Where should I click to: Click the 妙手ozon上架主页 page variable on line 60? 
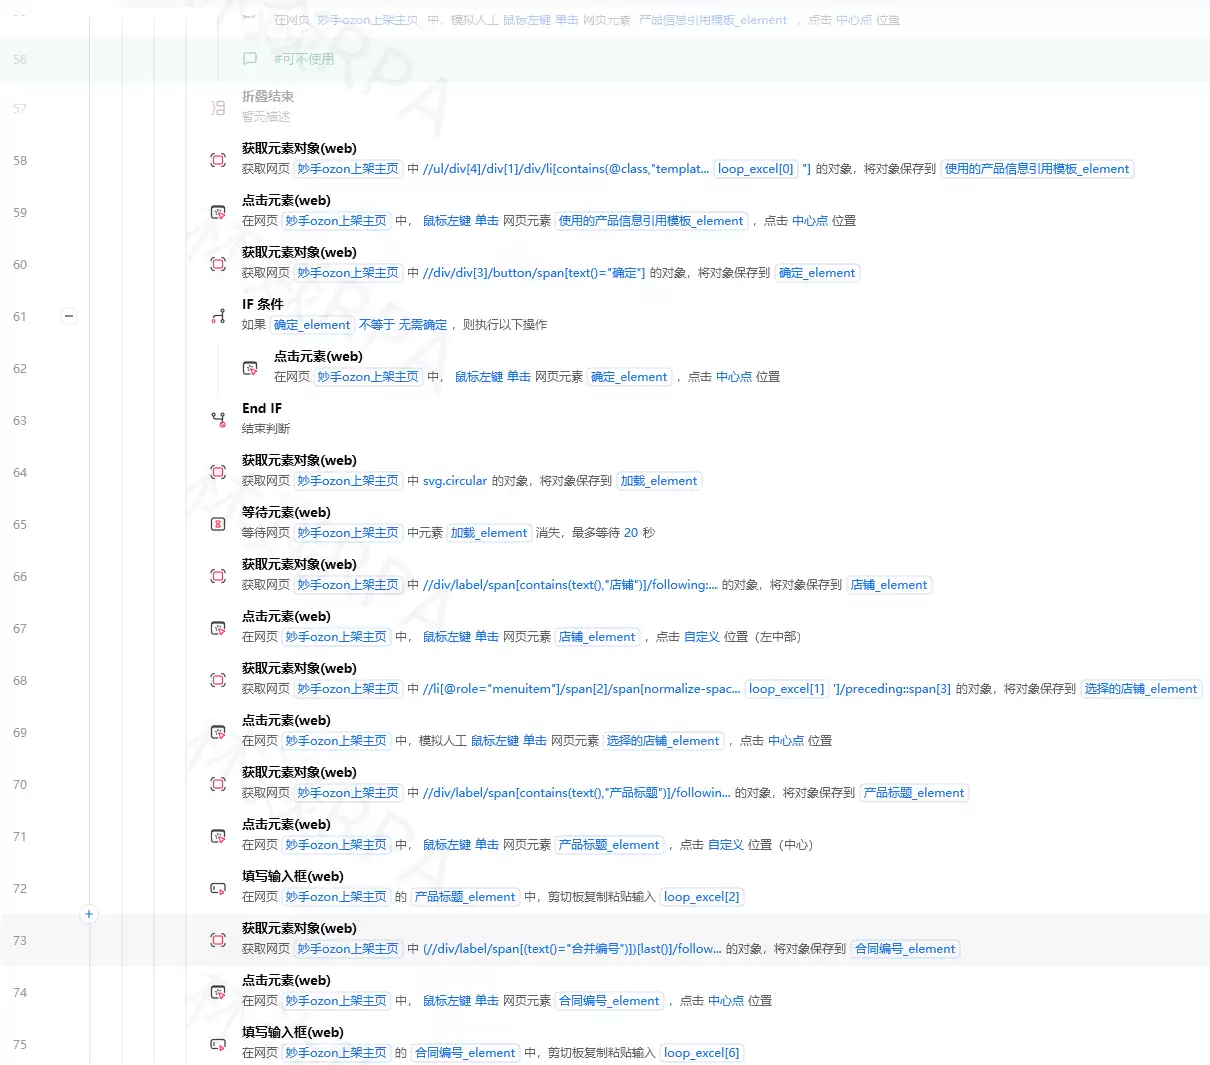(x=348, y=273)
